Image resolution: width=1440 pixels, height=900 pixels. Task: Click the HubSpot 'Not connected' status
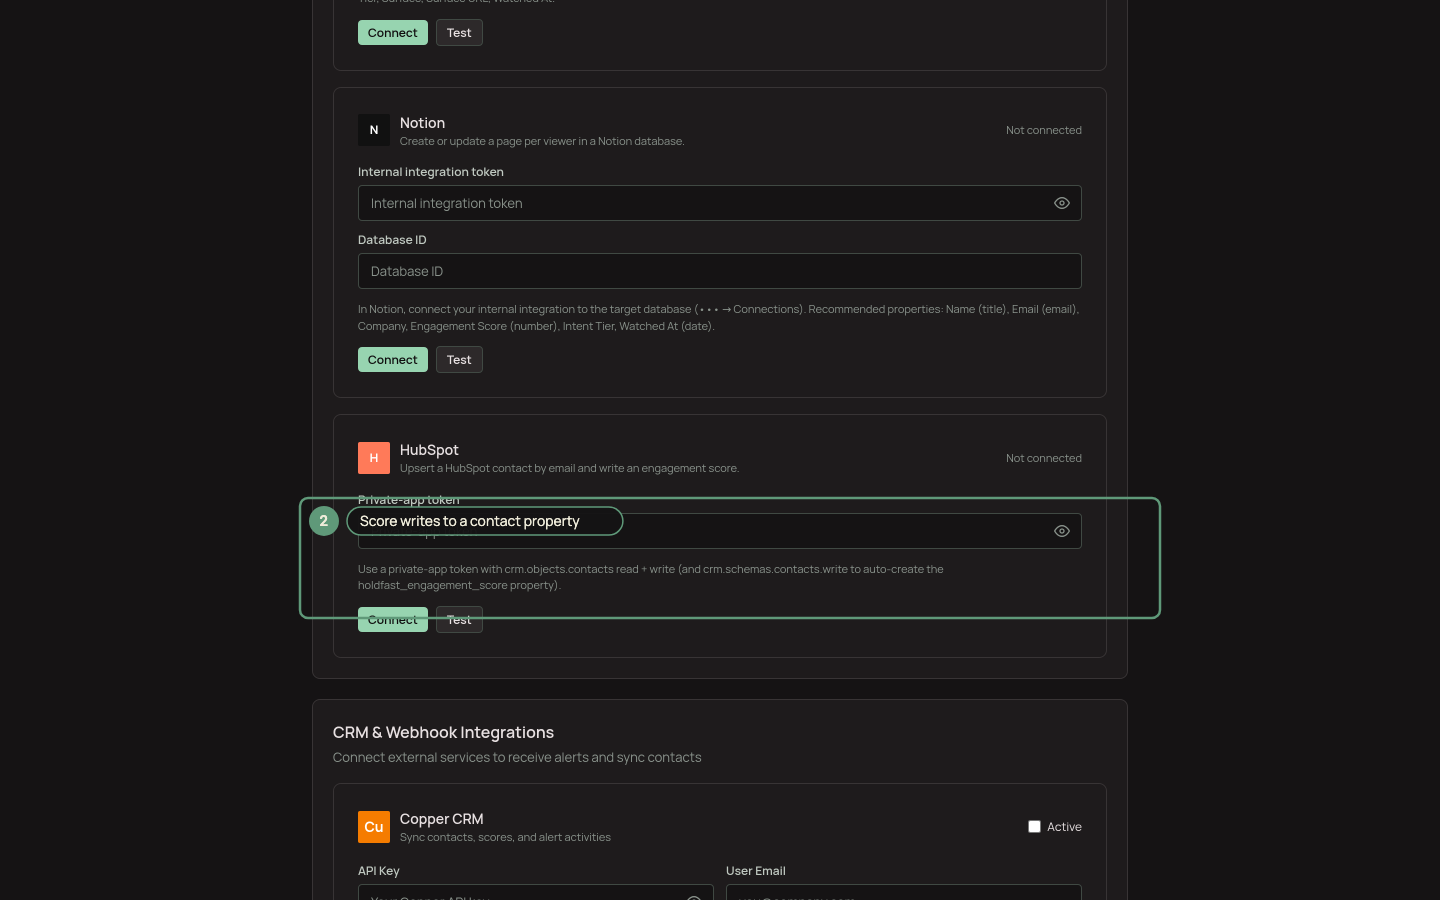coord(1044,458)
